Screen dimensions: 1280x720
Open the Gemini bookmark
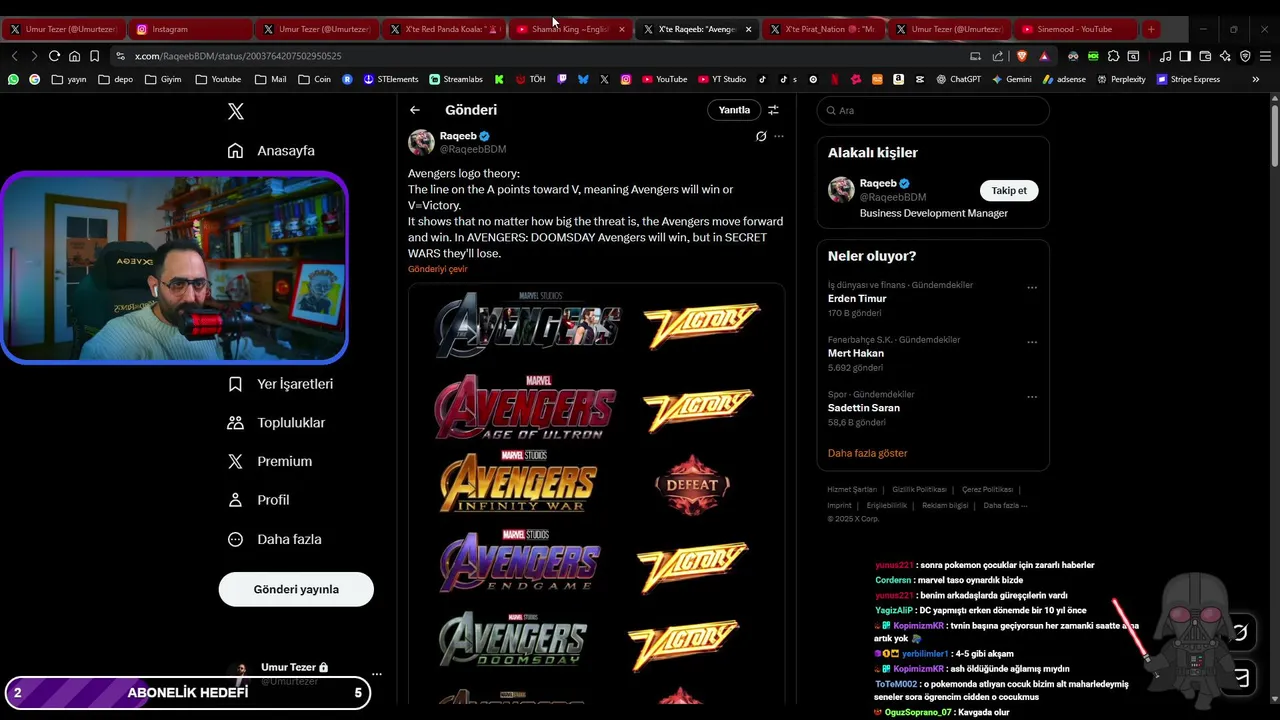pyautogui.click(x=1012, y=79)
